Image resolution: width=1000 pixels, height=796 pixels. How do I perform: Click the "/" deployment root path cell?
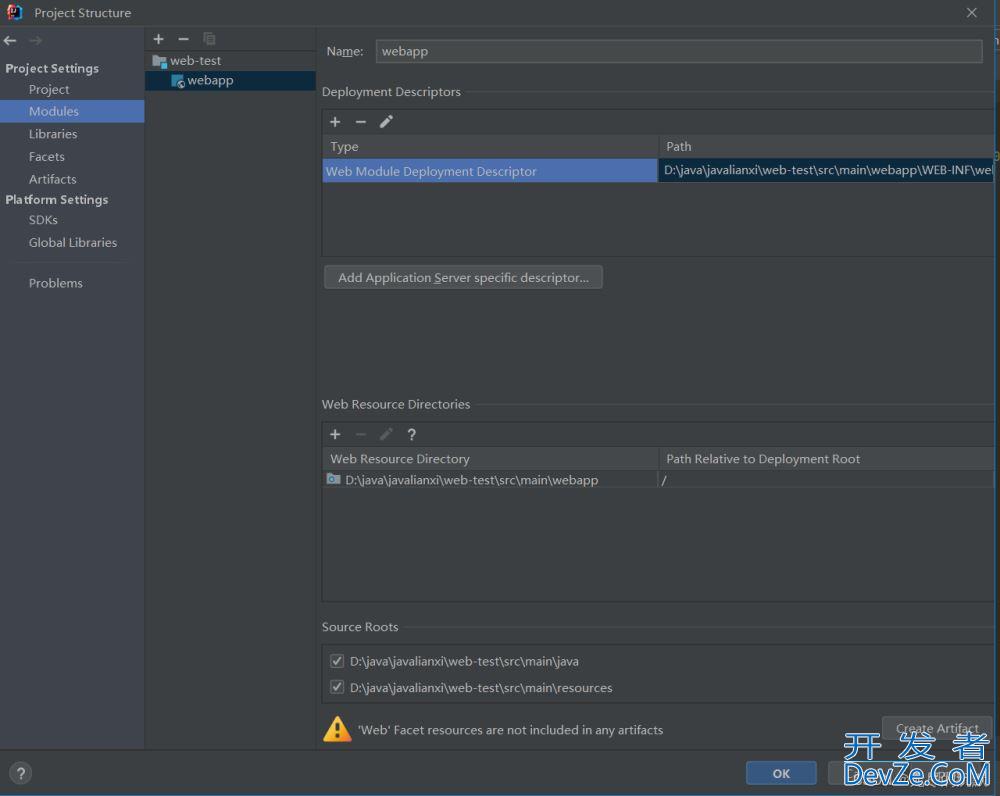click(826, 480)
